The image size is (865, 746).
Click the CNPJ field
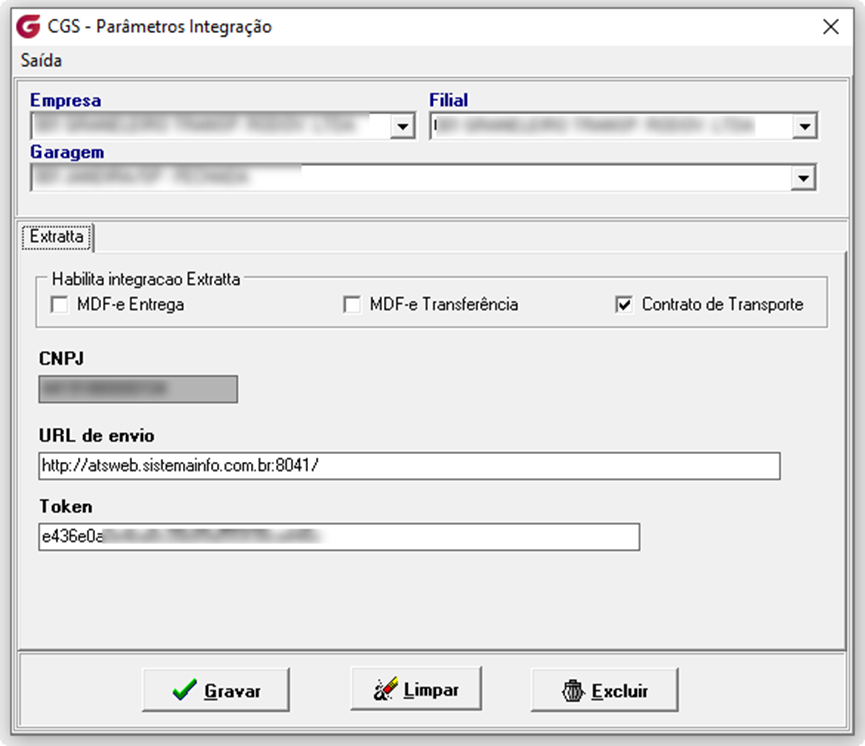(x=138, y=390)
